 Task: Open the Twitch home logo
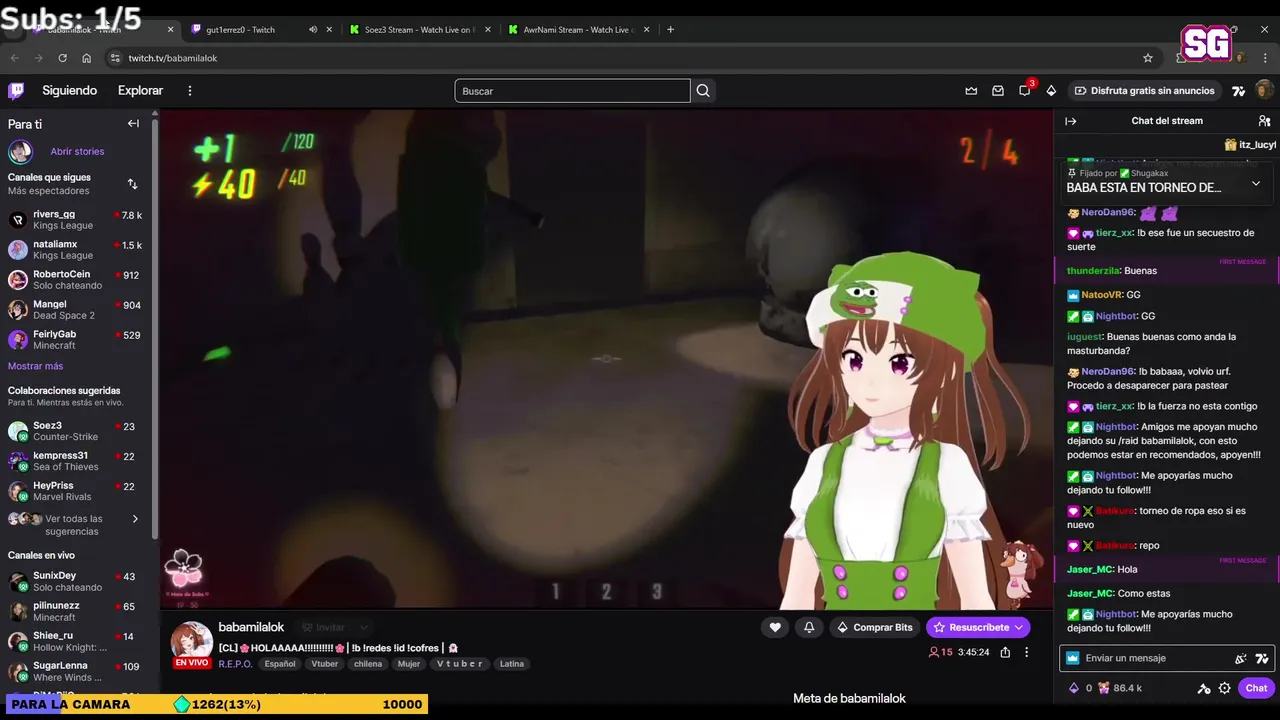pyautogui.click(x=16, y=91)
